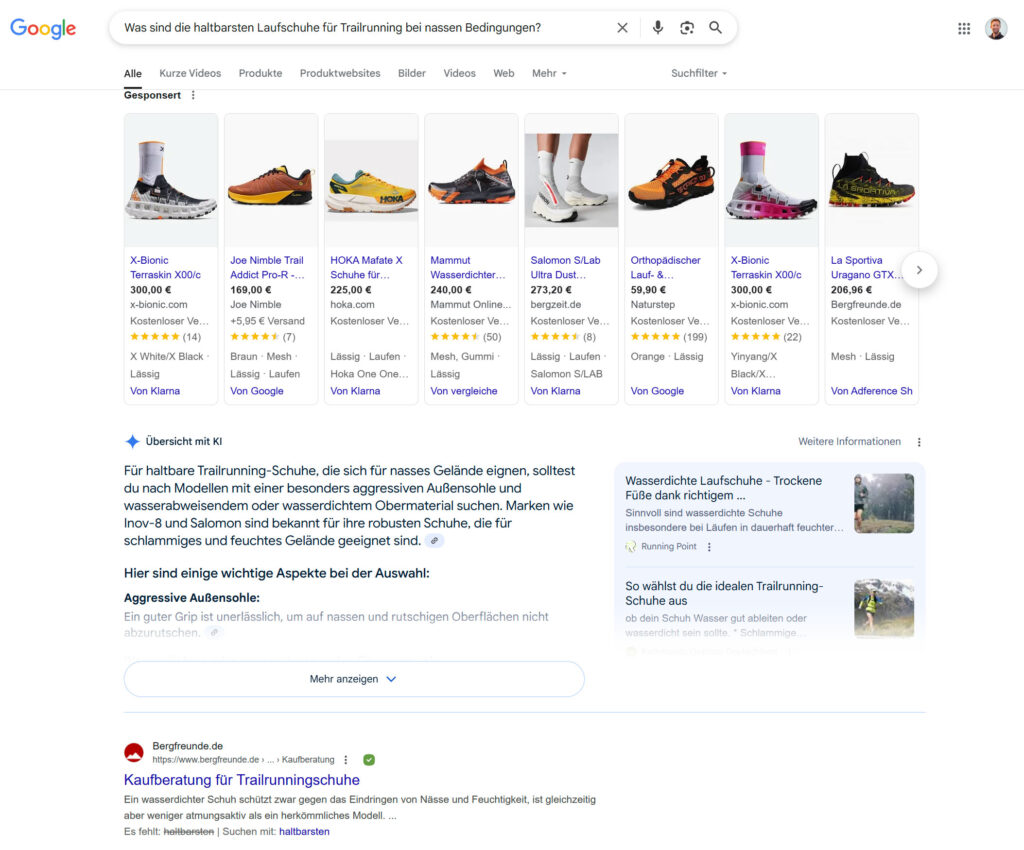Click the 'Aggressive Außensohle:' heading

tap(192, 598)
